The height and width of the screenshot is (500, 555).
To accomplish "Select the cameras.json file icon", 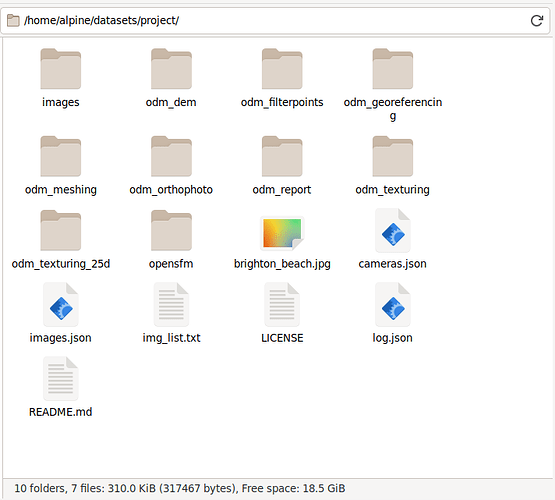I will (393, 230).
